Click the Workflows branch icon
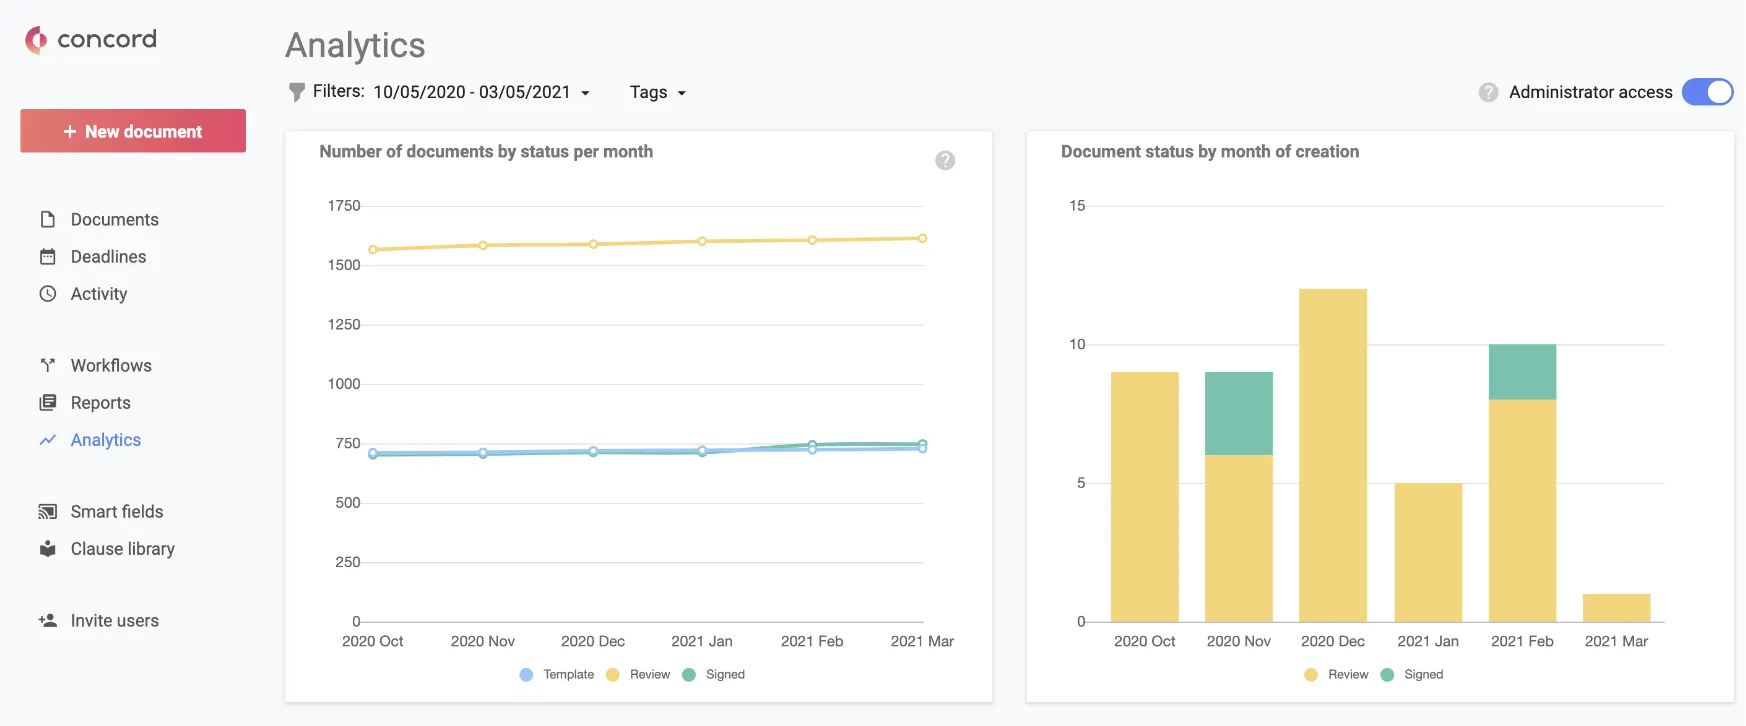Screen dimensions: 1746x726 coord(47,365)
